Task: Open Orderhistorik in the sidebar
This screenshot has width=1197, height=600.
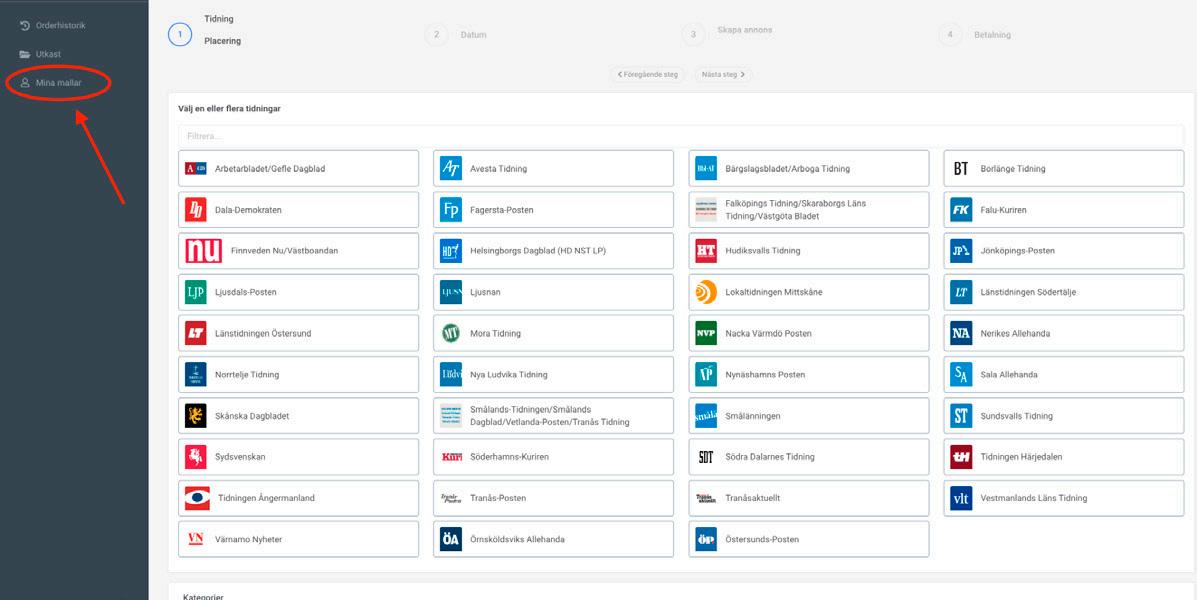Action: point(53,25)
